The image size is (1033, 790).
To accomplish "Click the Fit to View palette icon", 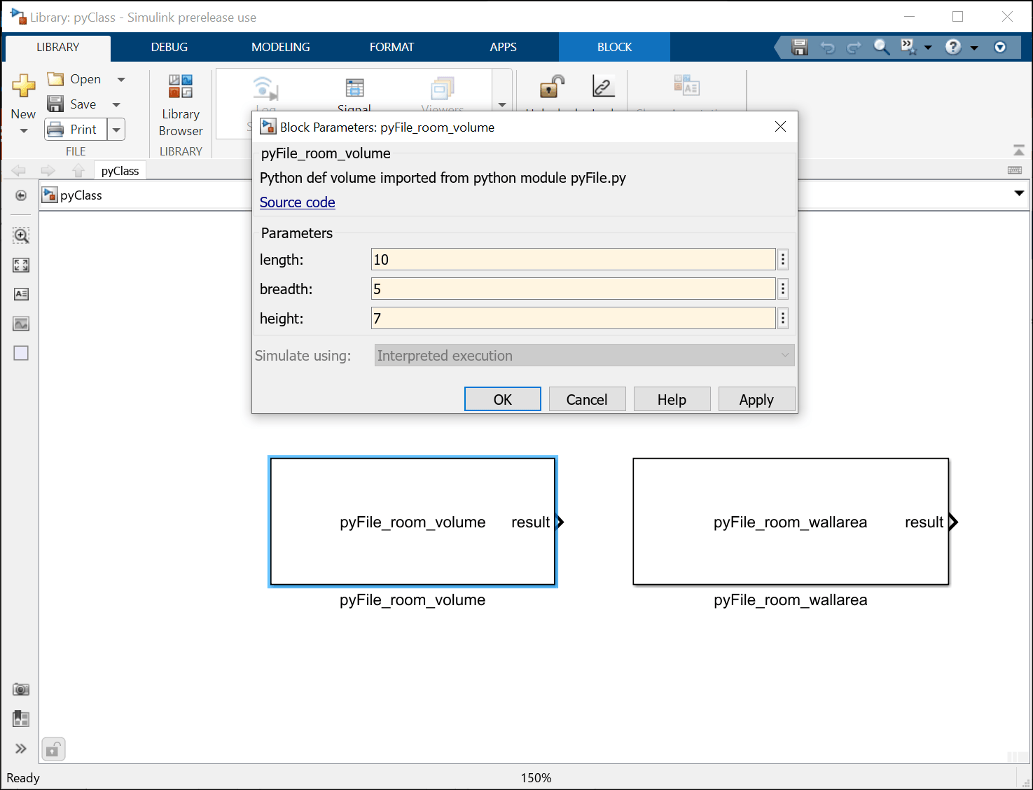I will click(x=21, y=266).
